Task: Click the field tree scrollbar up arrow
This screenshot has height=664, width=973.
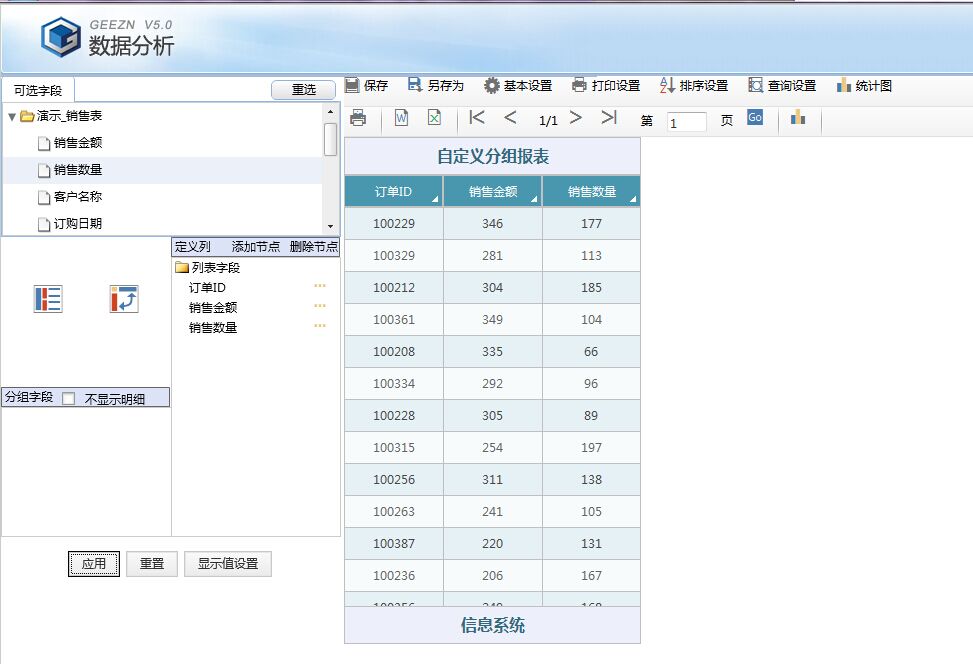Action: click(331, 112)
